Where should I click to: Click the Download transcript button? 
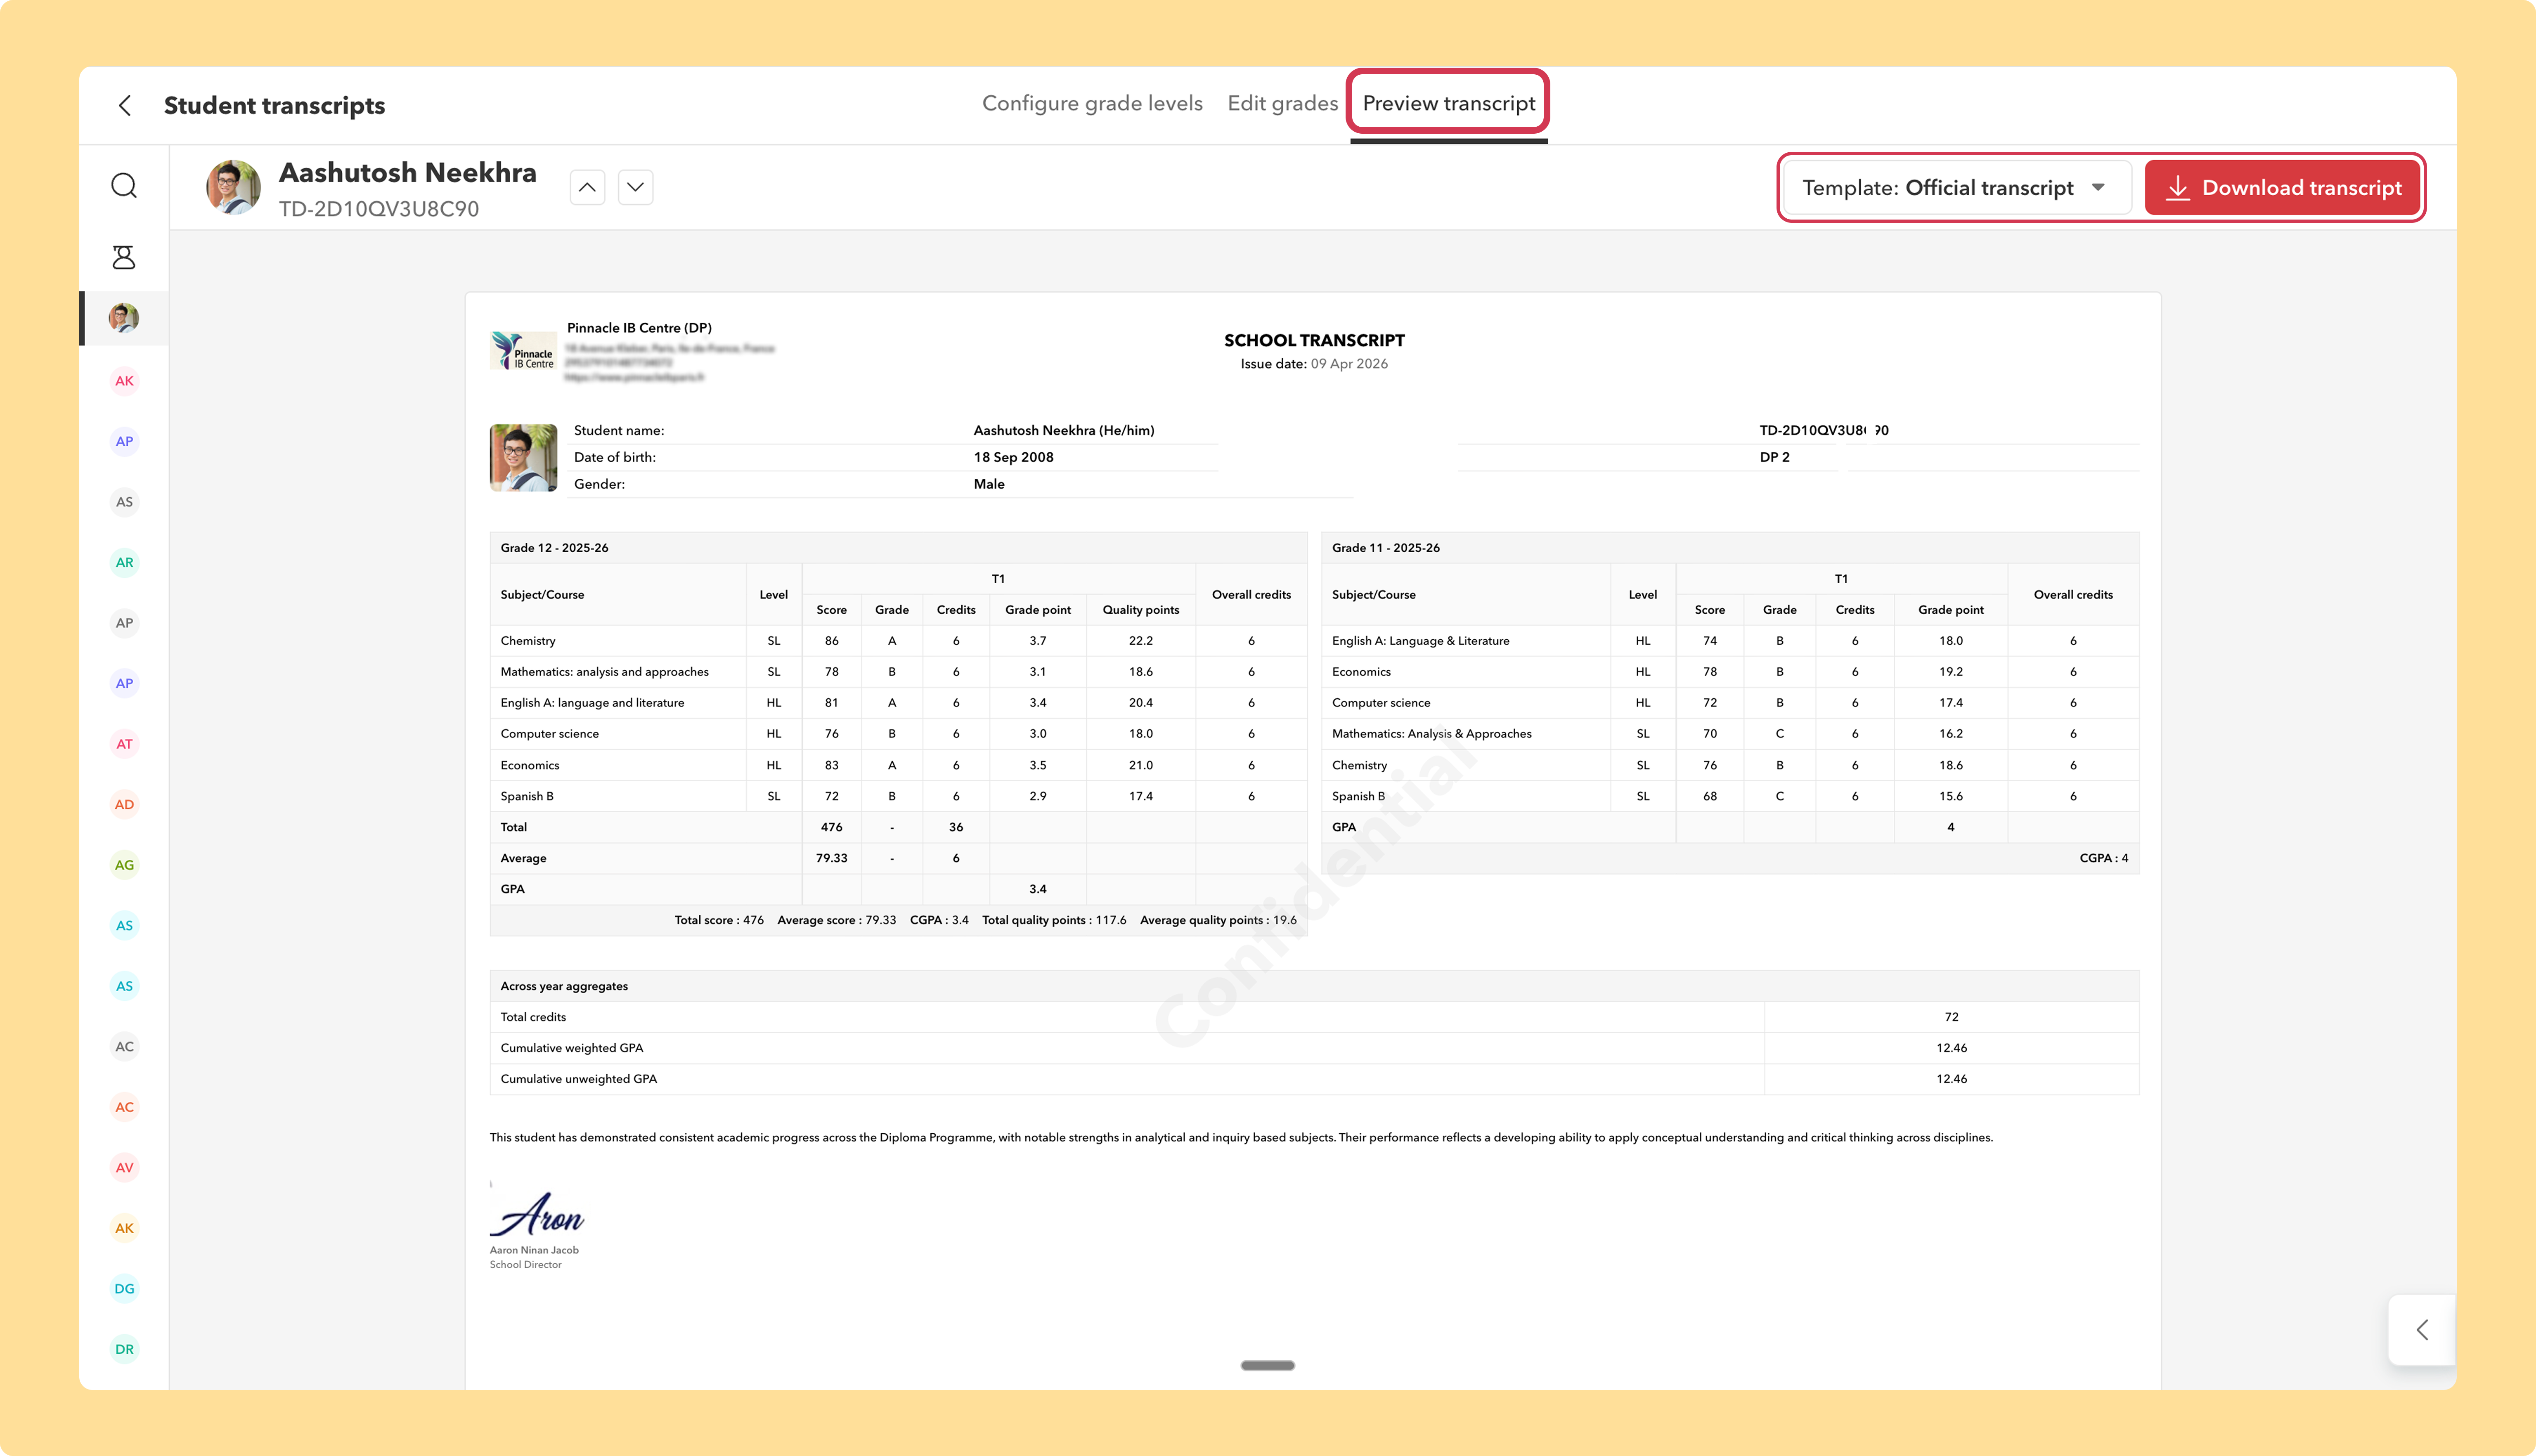pos(2282,188)
